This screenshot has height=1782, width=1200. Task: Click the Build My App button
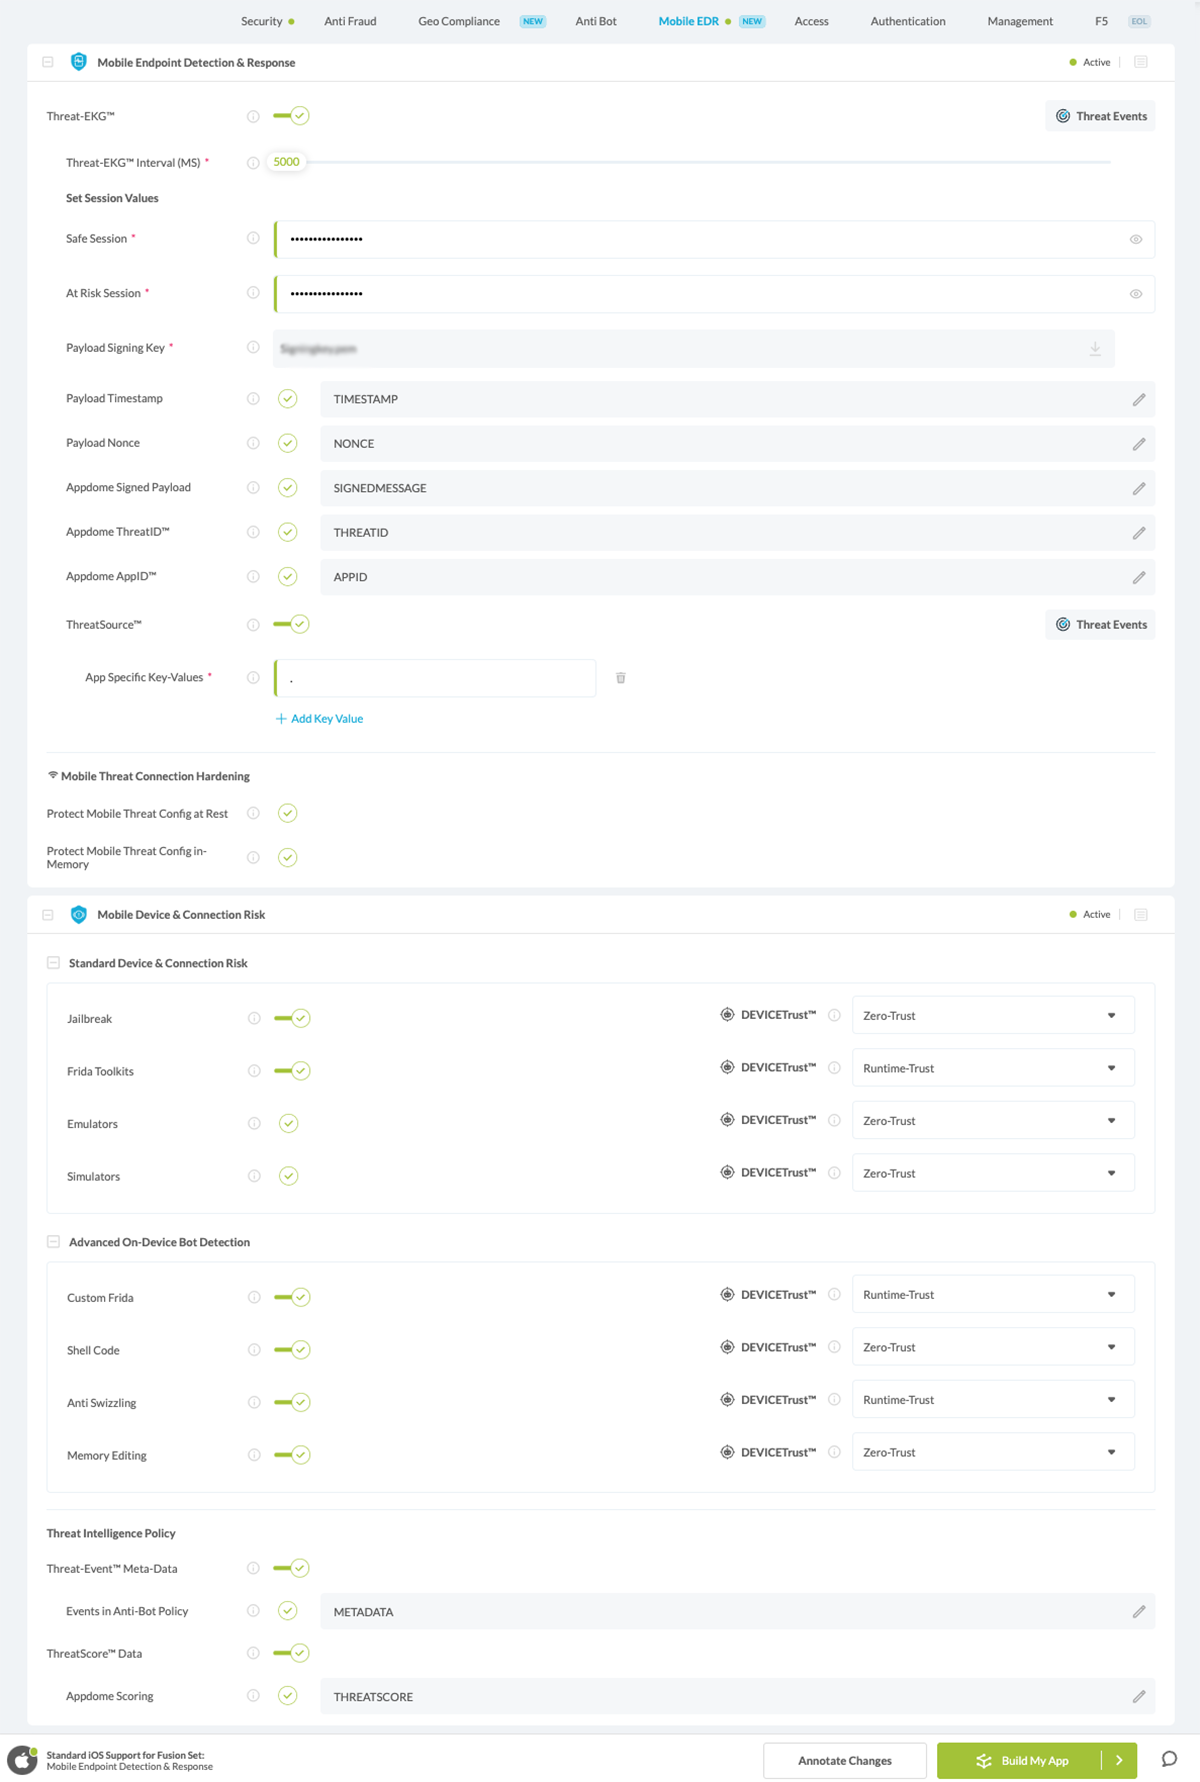pos(1021,1761)
